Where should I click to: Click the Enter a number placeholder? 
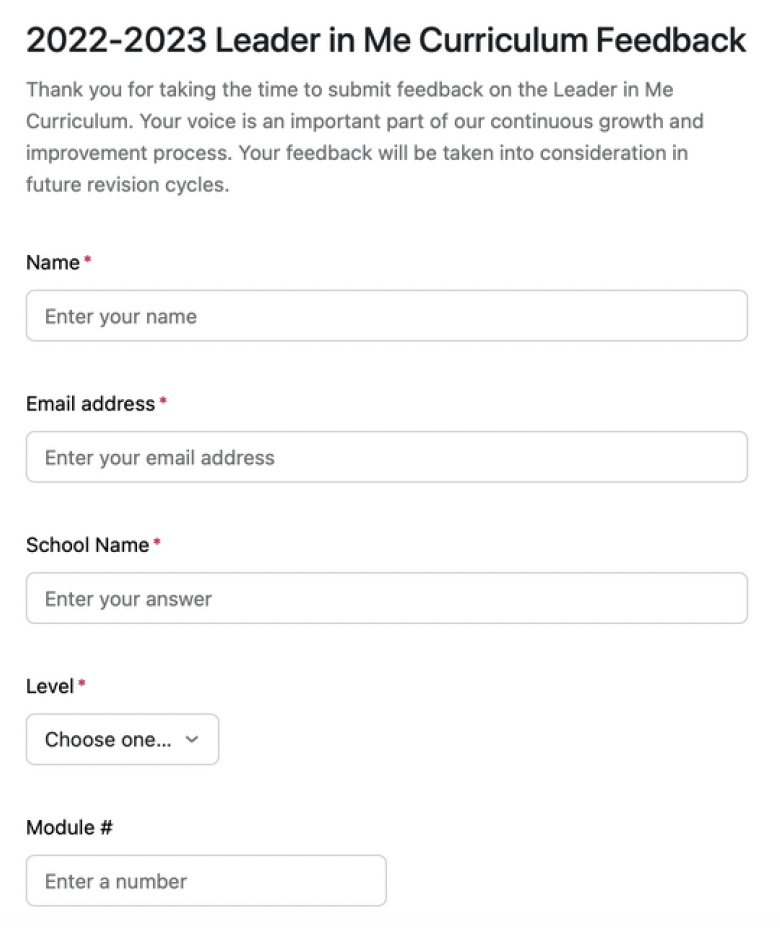coord(113,881)
